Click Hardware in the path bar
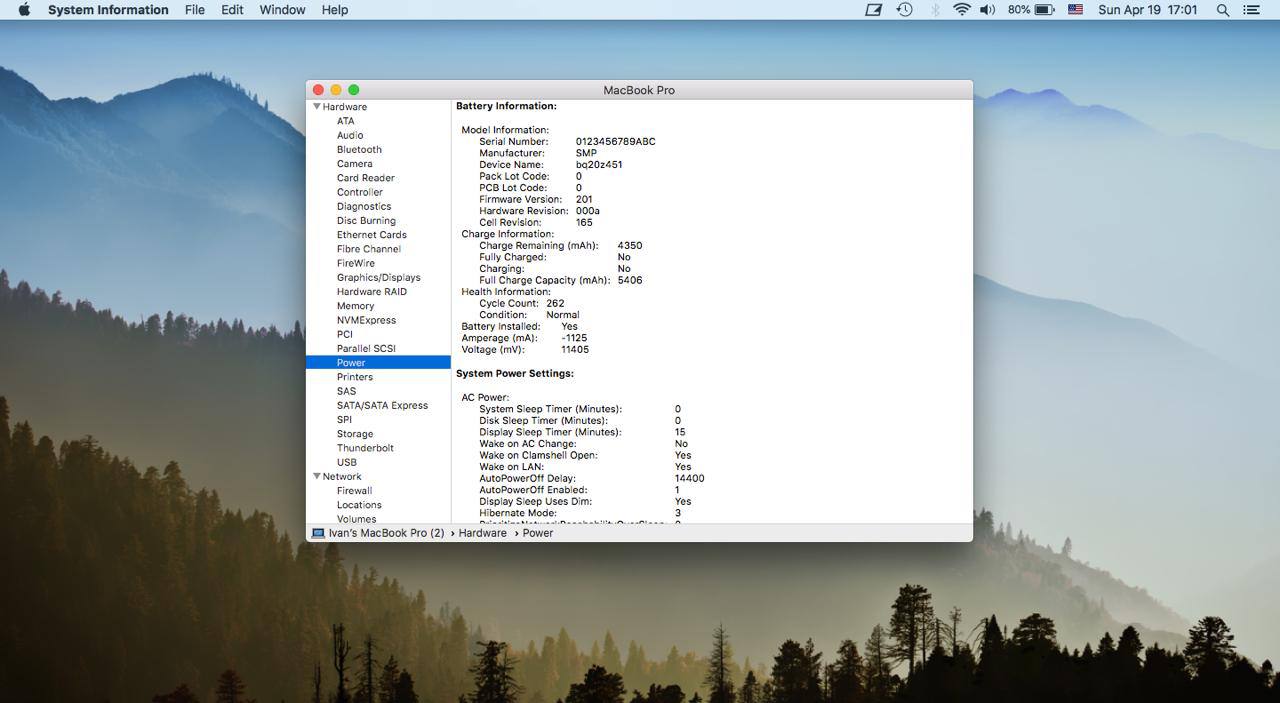Viewport: 1280px width, 703px height. [x=483, y=533]
